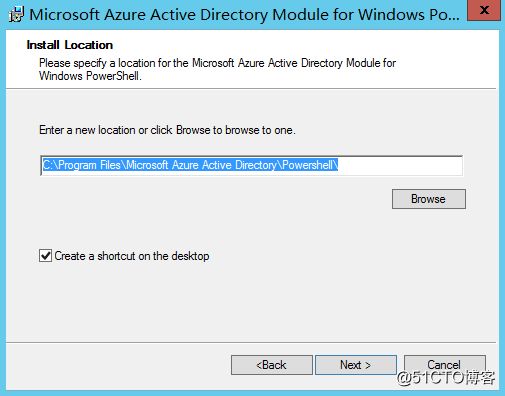The image size is (505, 396).
Task: Click the C:\ drive prefix in the path field
Action: (x=50, y=165)
